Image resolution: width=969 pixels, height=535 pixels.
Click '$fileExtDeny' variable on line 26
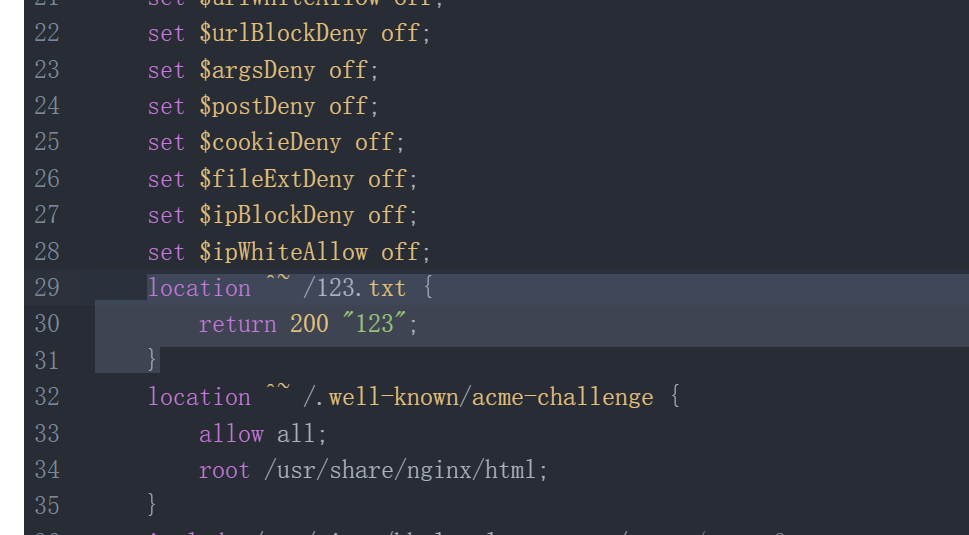(x=277, y=179)
